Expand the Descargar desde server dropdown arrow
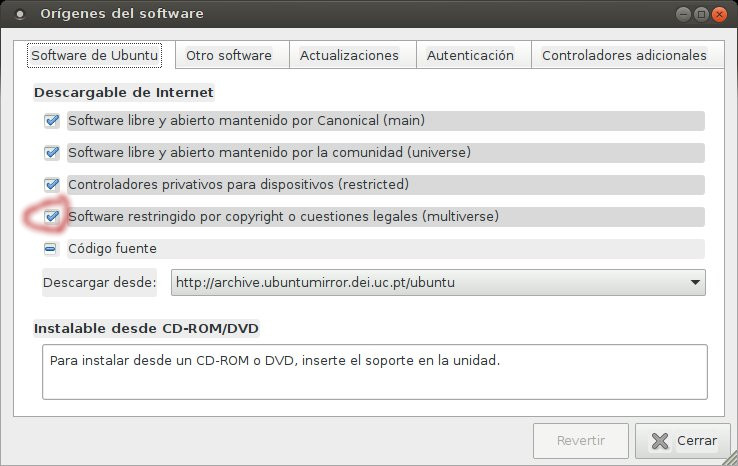738x466 pixels. click(x=694, y=283)
